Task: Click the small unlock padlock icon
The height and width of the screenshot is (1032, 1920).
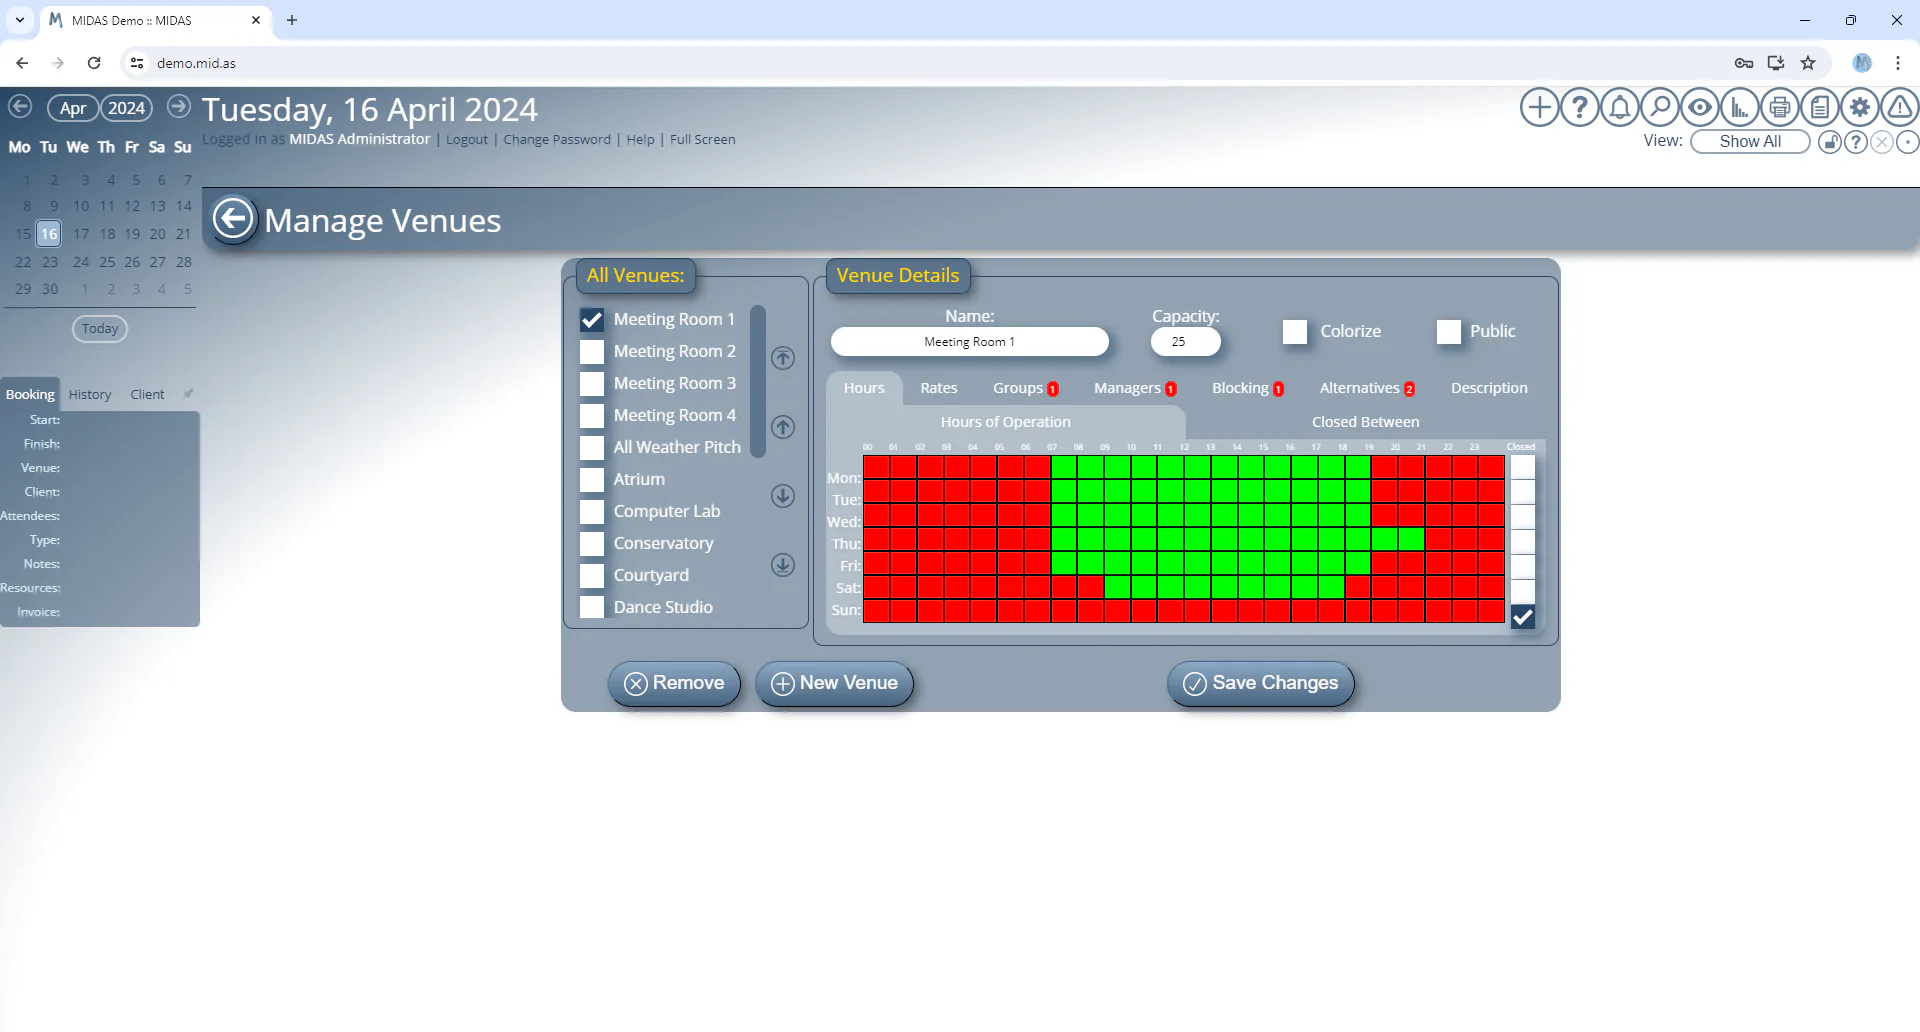Action: pos(1830,142)
